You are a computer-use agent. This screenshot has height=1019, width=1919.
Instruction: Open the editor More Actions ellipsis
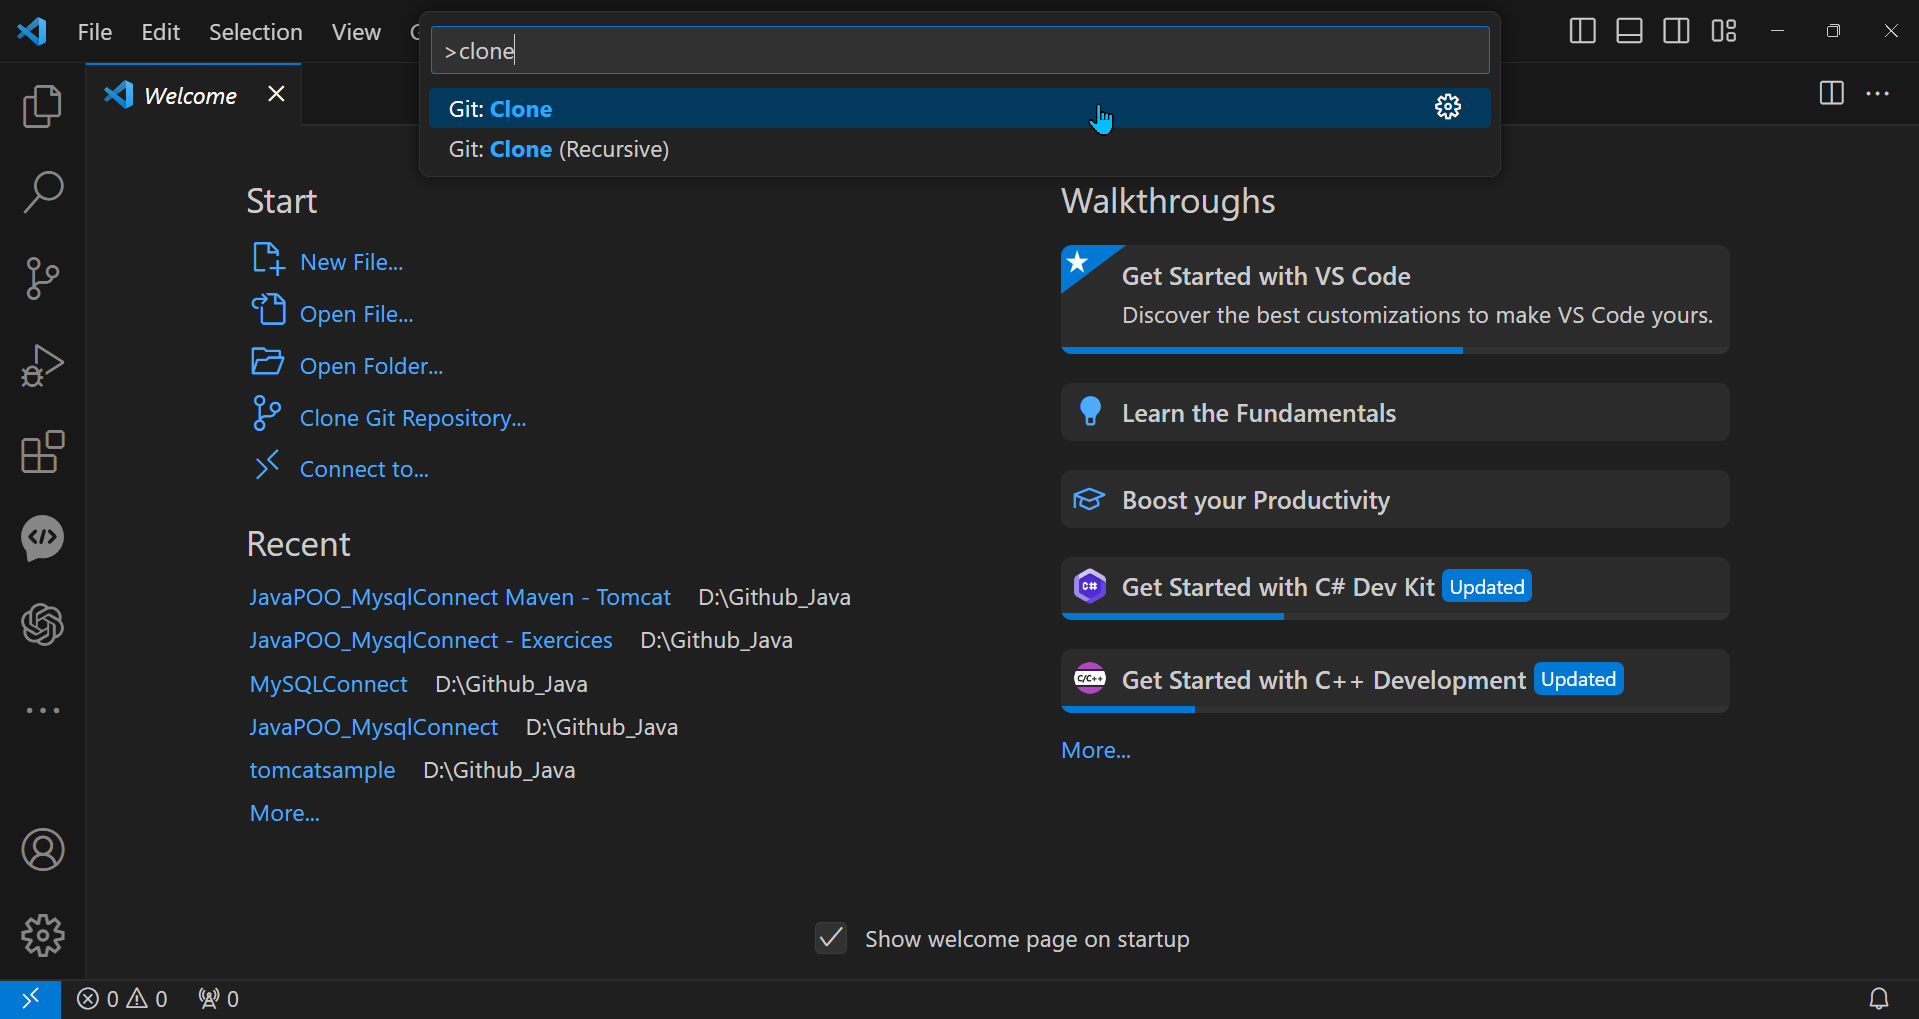tap(1878, 94)
